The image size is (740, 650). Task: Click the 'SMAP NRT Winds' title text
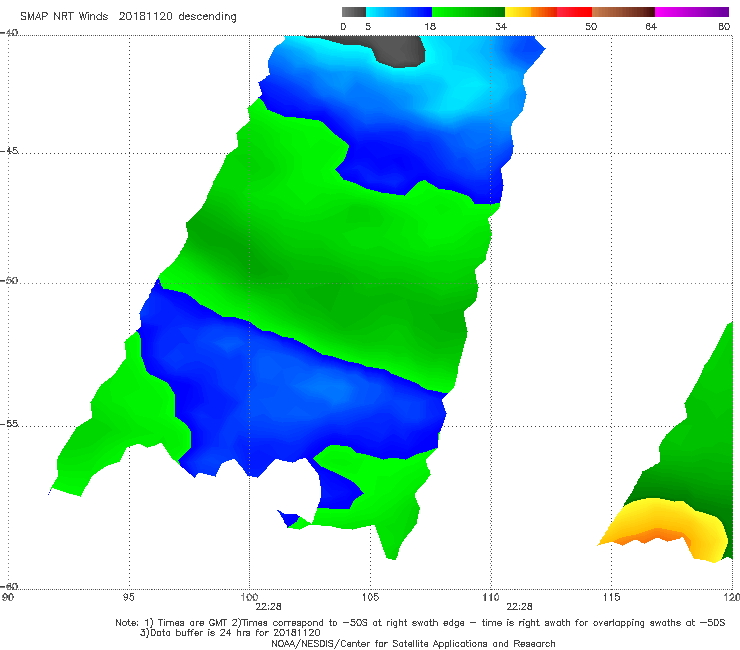(x=64, y=16)
